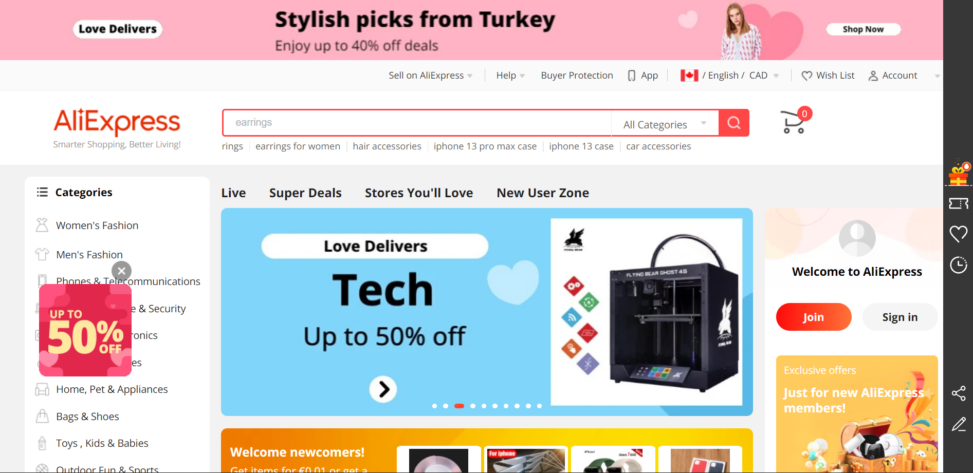Select the first banner carousel dot
Viewport: 973px width, 473px height.
[434, 406]
